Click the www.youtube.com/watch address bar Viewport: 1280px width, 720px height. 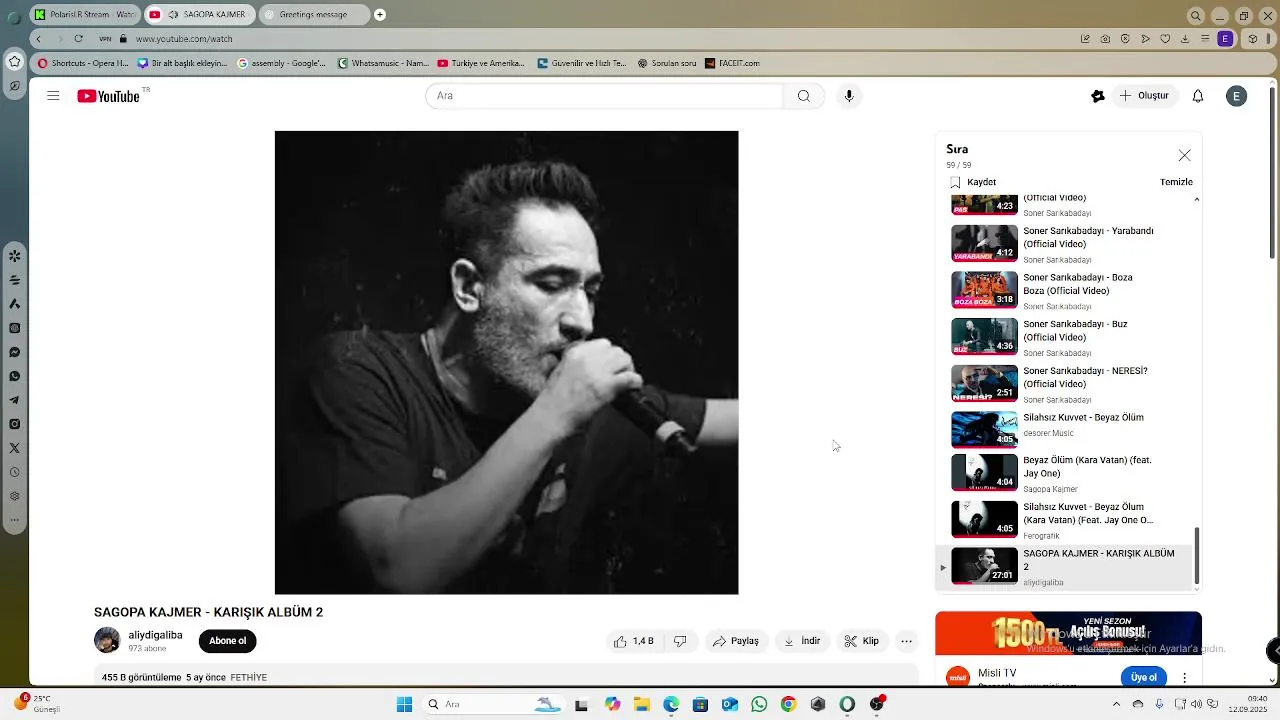(184, 39)
